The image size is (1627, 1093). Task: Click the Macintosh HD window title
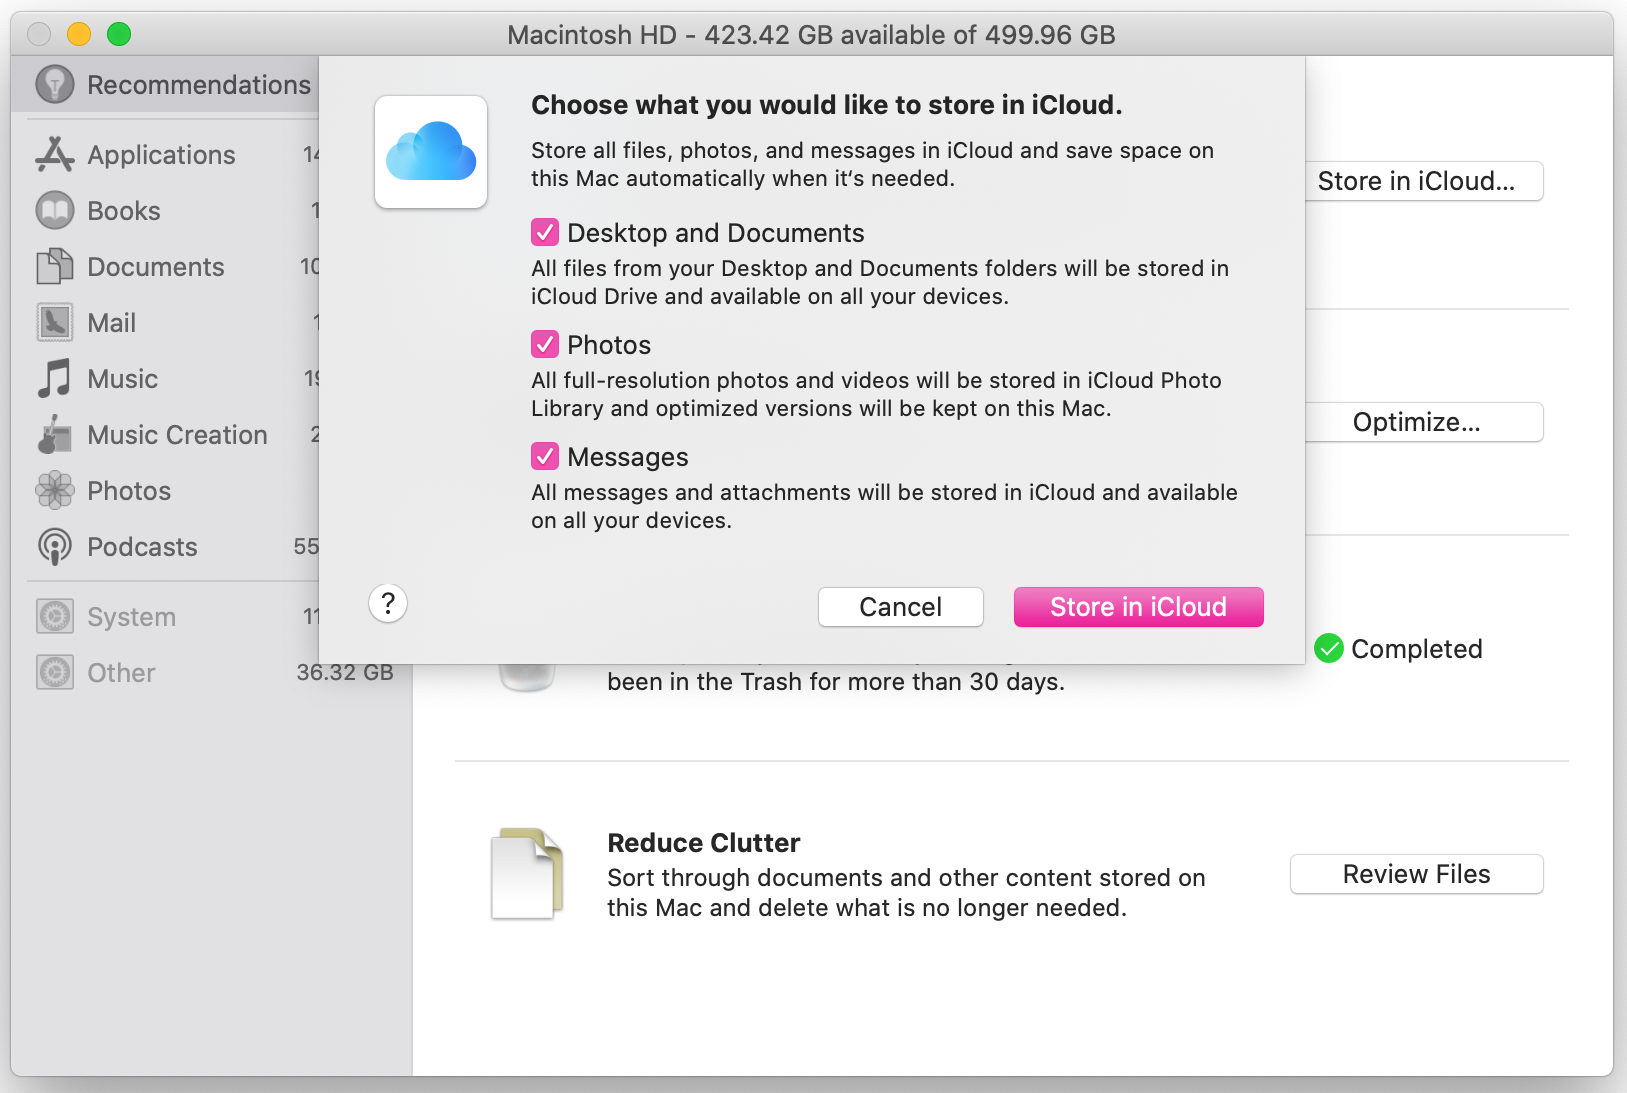pos(811,35)
